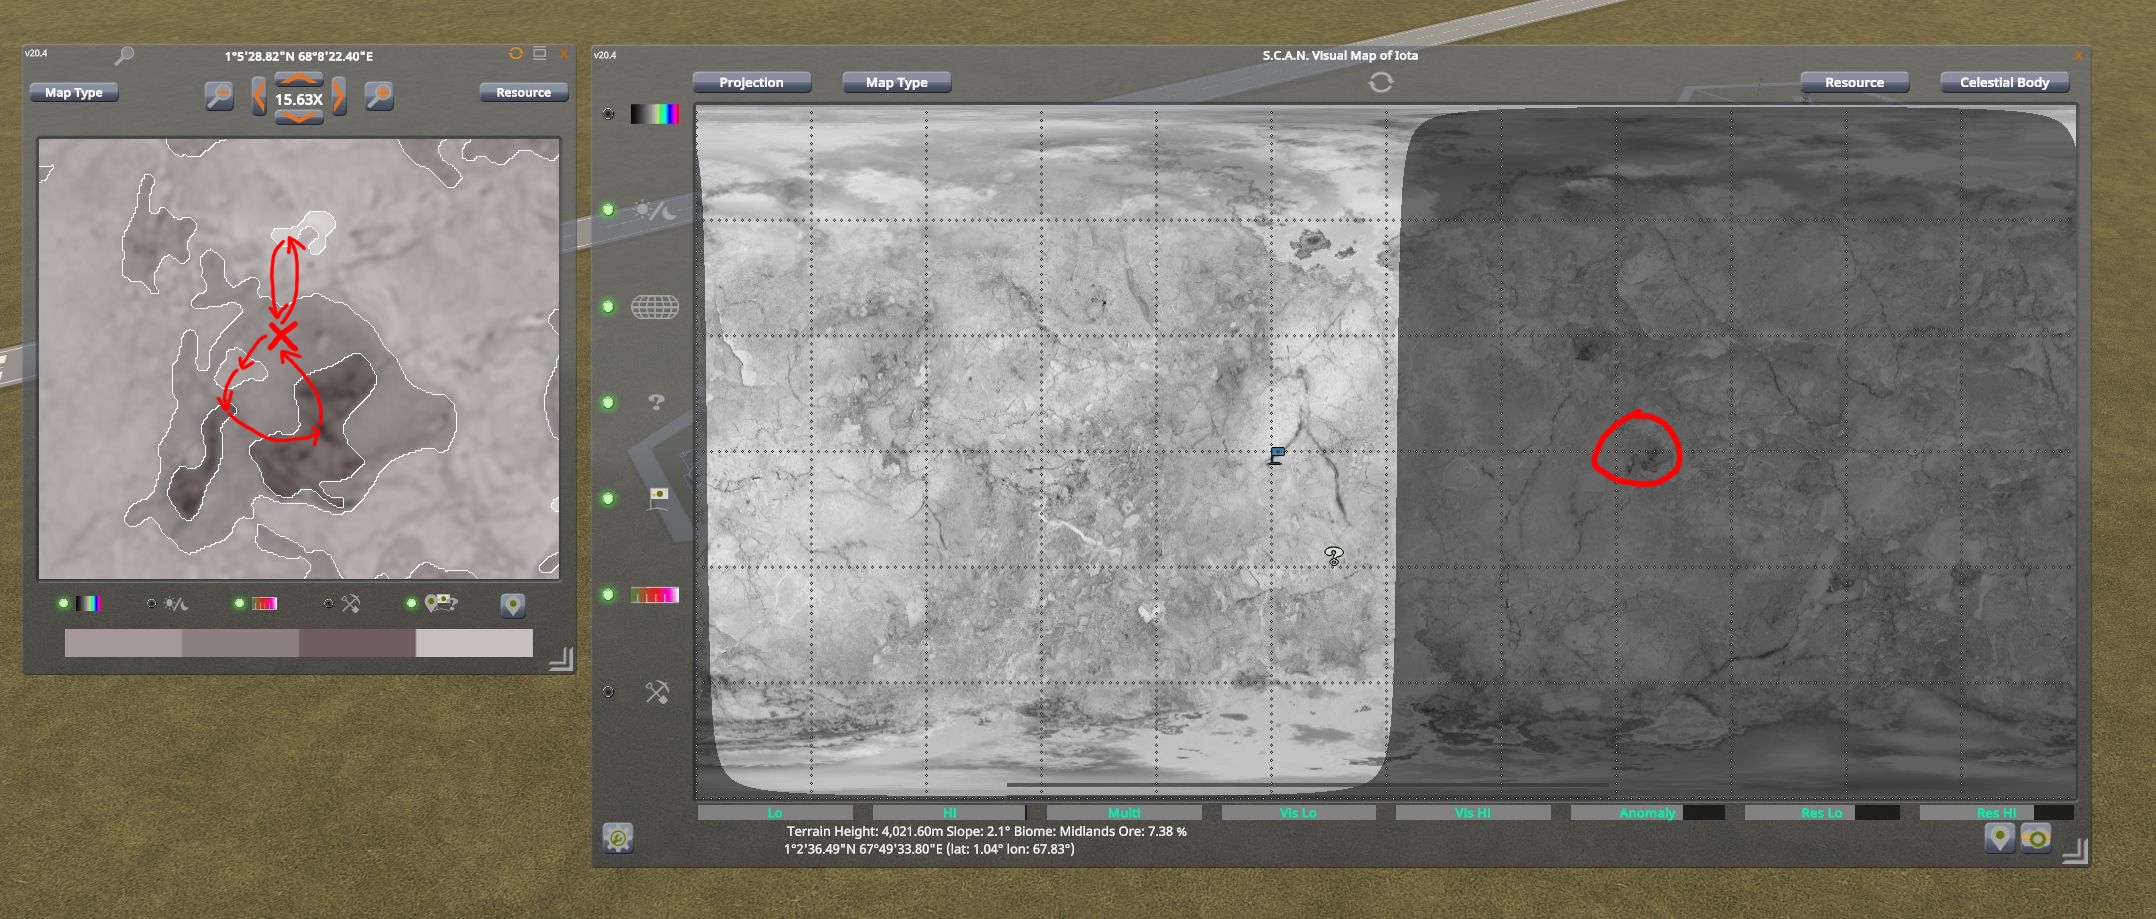Image resolution: width=2156 pixels, height=919 pixels.
Task: Open Map Type dropdown in main map
Action: point(897,82)
